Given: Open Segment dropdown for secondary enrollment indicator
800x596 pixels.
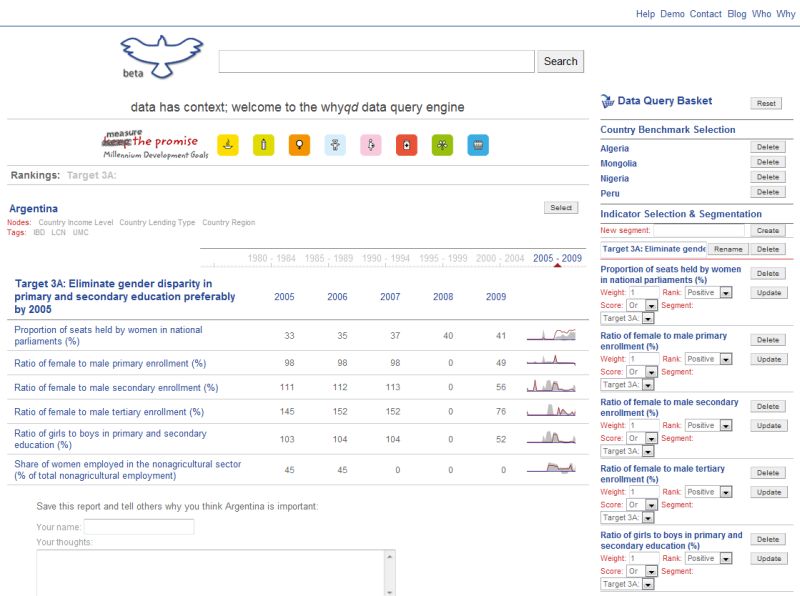Looking at the screenshot, I should [x=627, y=451].
